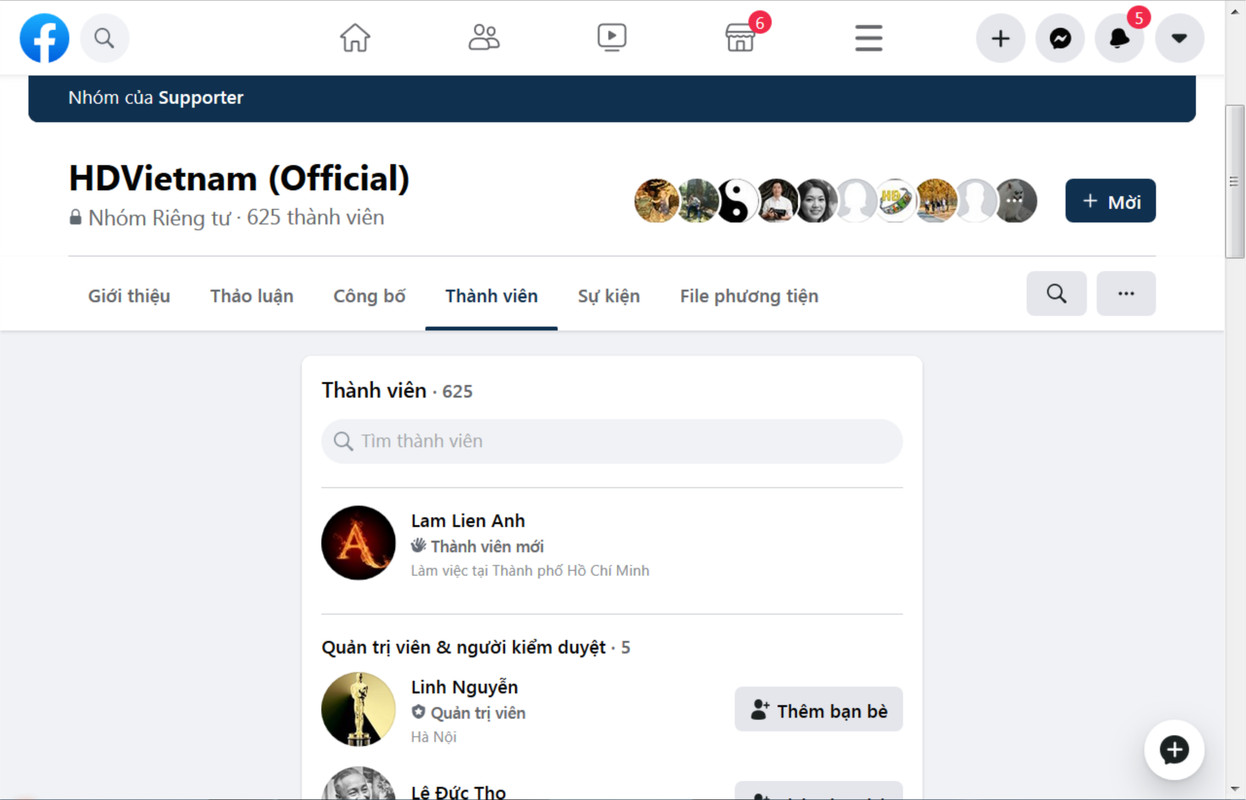Image resolution: width=1246 pixels, height=800 pixels.
Task: Click the first member avatar in header row
Action: (657, 201)
